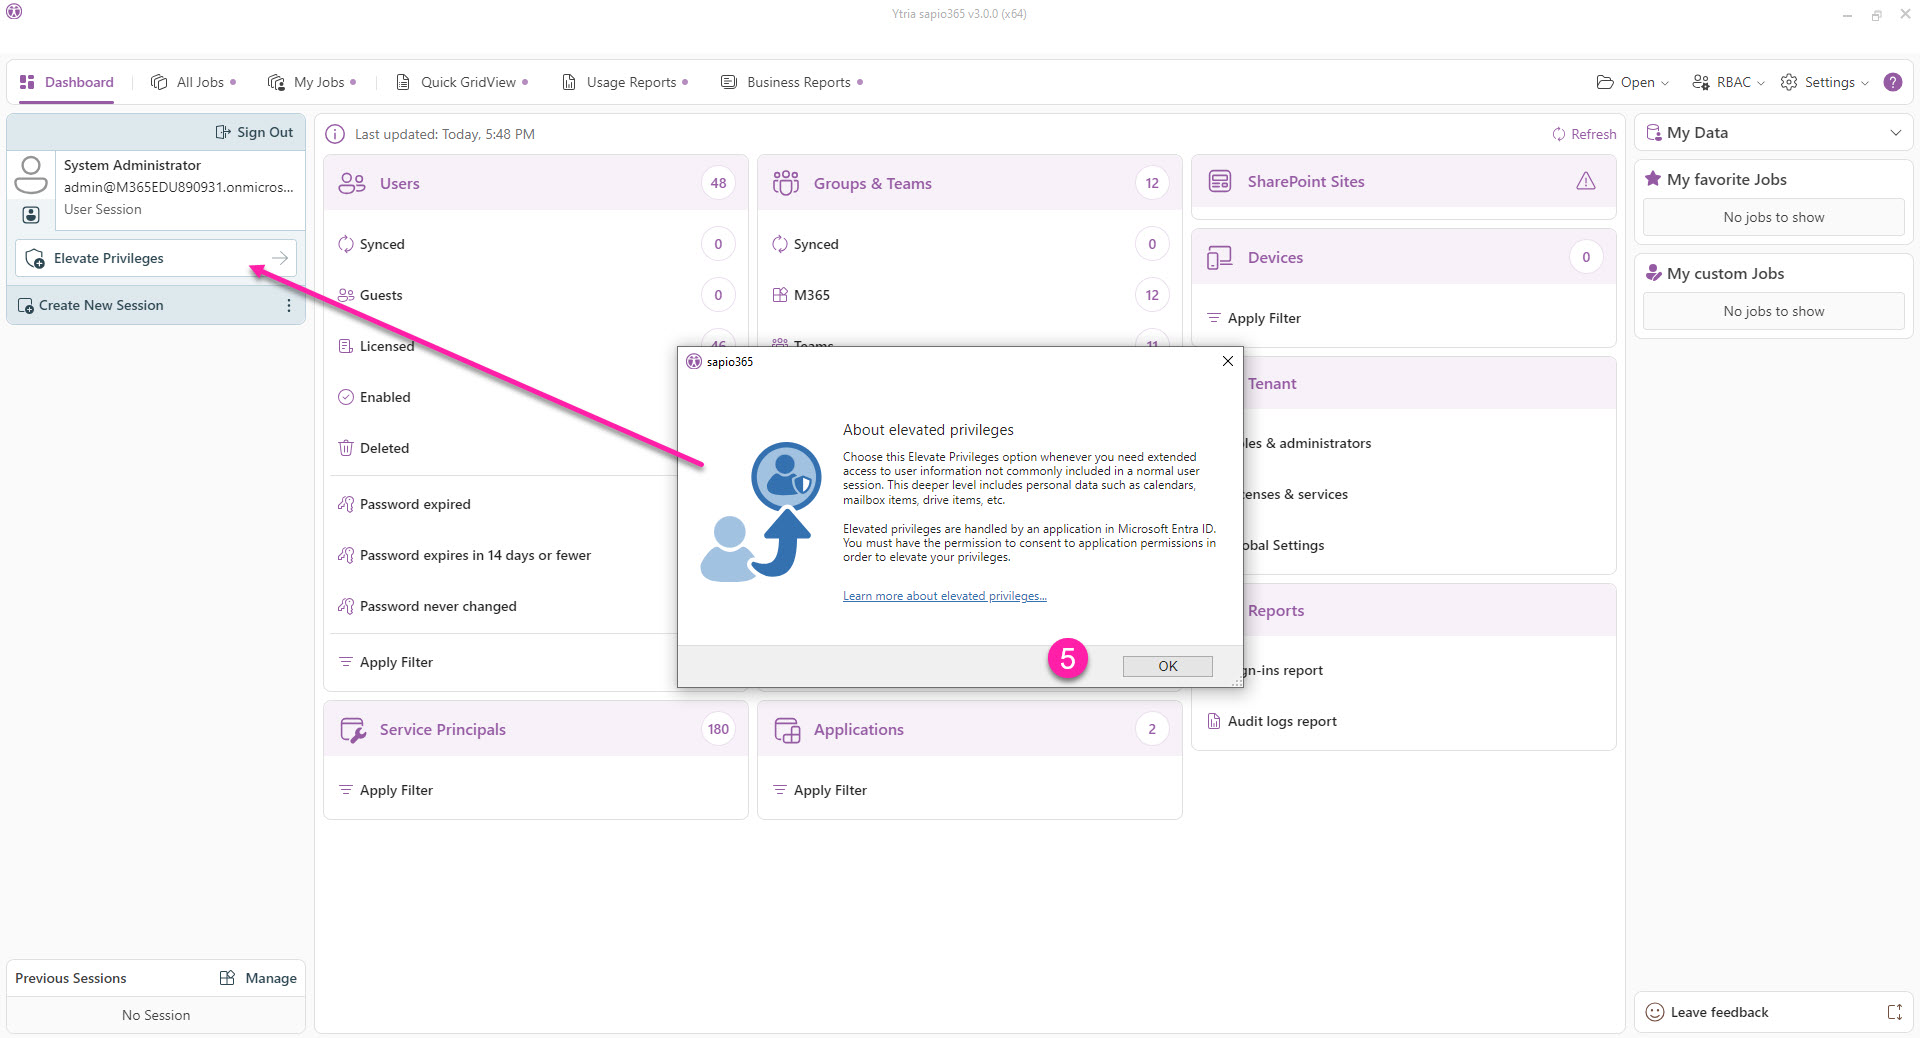Viewport: 1920px width, 1038px height.
Task: Expand the RBAC dropdown
Action: click(1728, 82)
